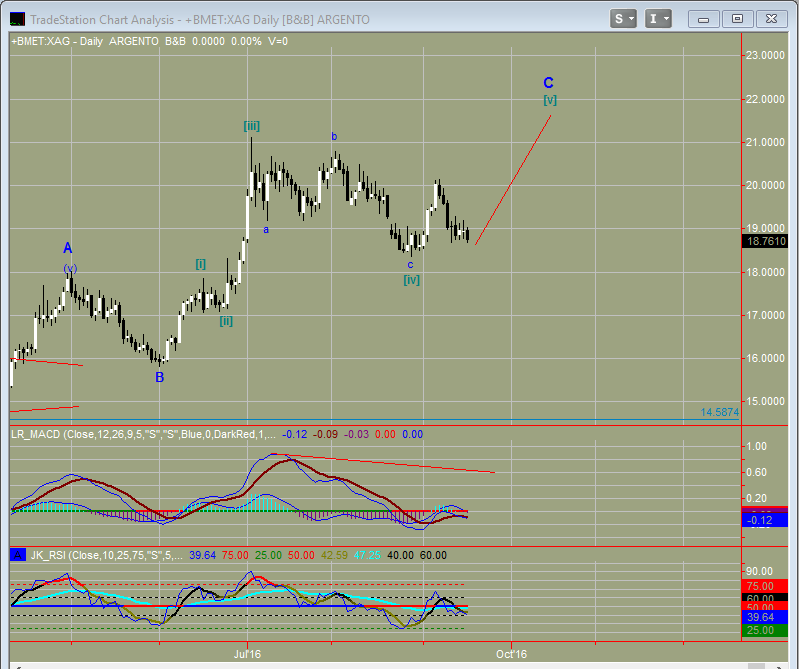Select the [v] wave label under C
The height and width of the screenshot is (669, 799).
click(550, 99)
